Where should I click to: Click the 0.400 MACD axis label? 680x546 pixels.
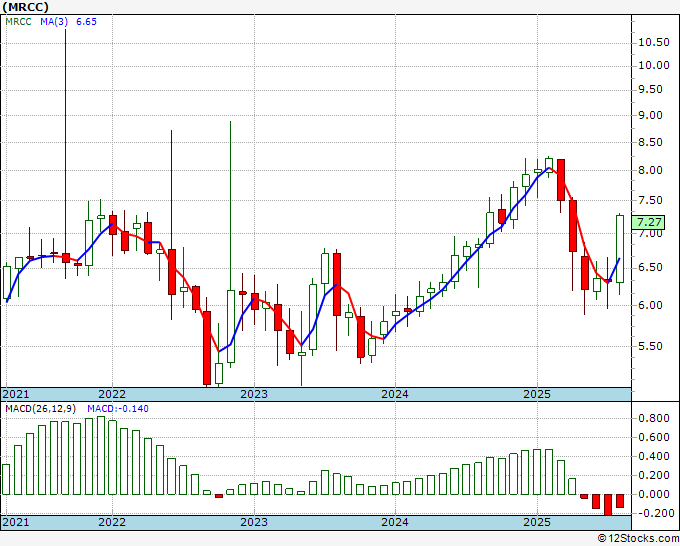[654, 456]
